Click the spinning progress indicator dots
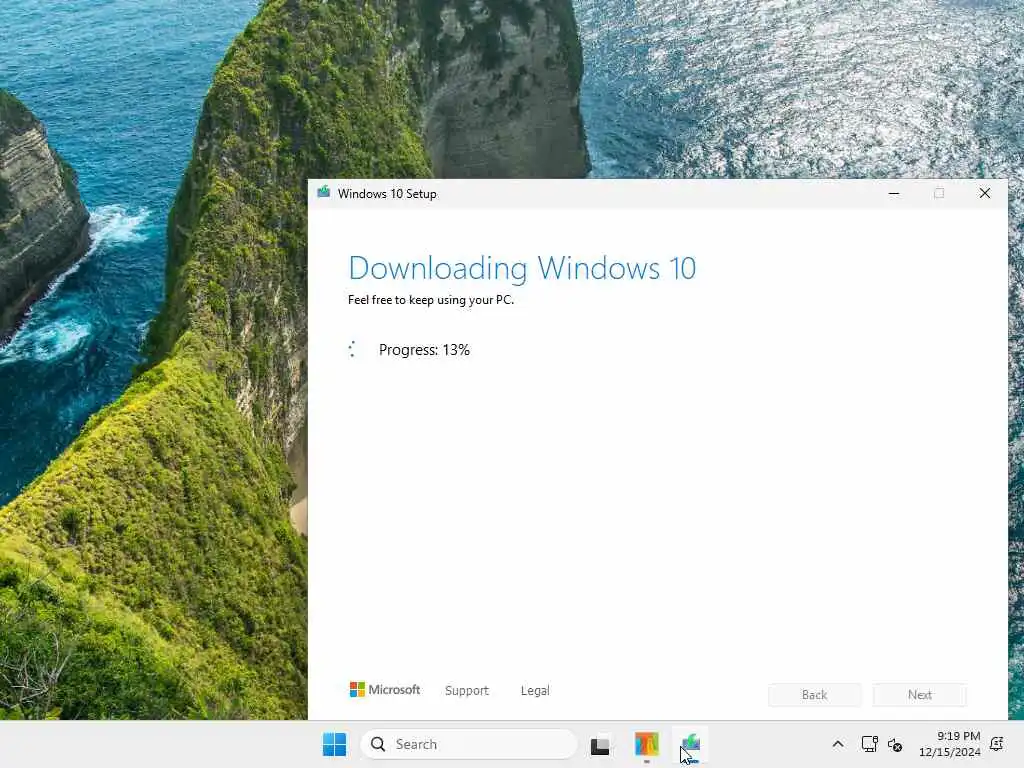 [x=353, y=349]
